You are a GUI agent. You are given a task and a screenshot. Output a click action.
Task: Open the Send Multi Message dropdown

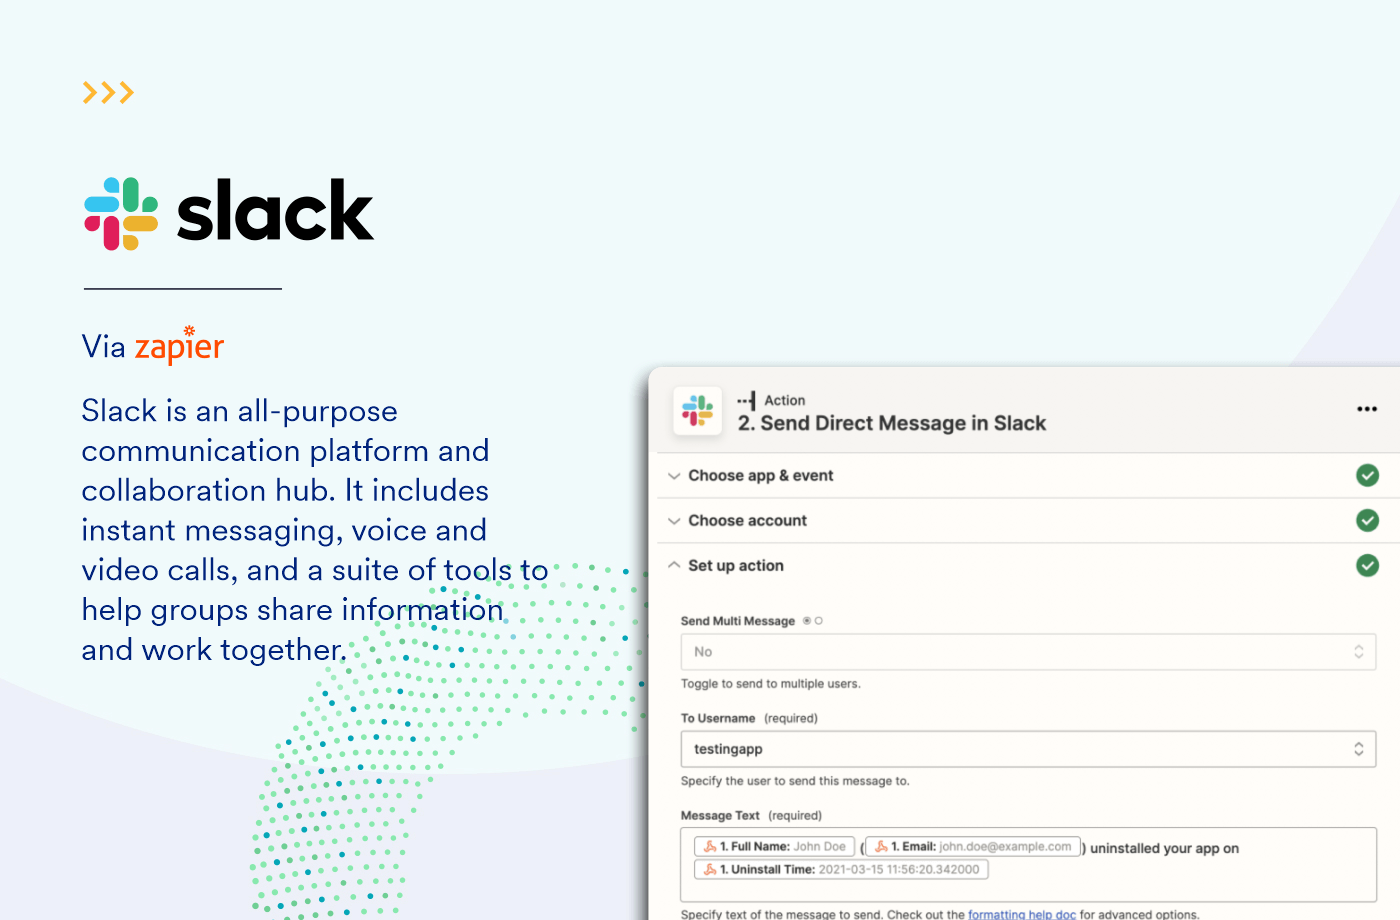[x=1028, y=652]
